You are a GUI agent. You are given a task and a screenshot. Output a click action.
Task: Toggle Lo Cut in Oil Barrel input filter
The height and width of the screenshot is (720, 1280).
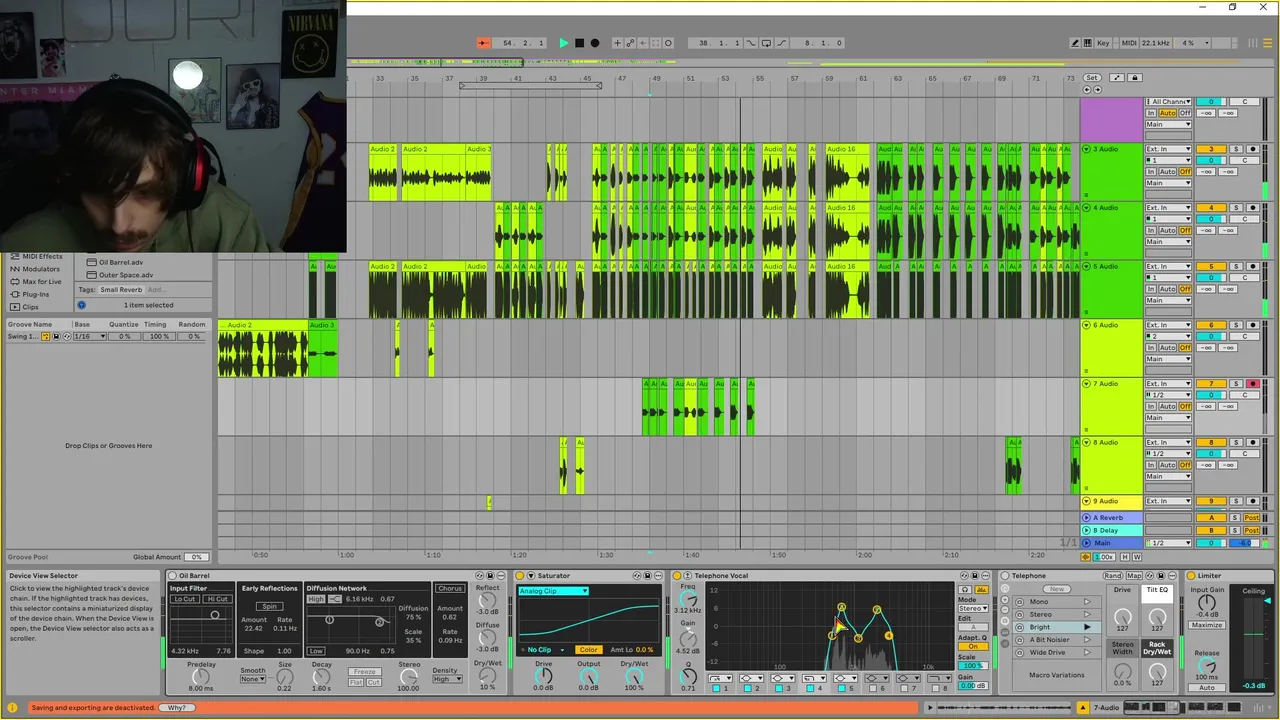(185, 599)
